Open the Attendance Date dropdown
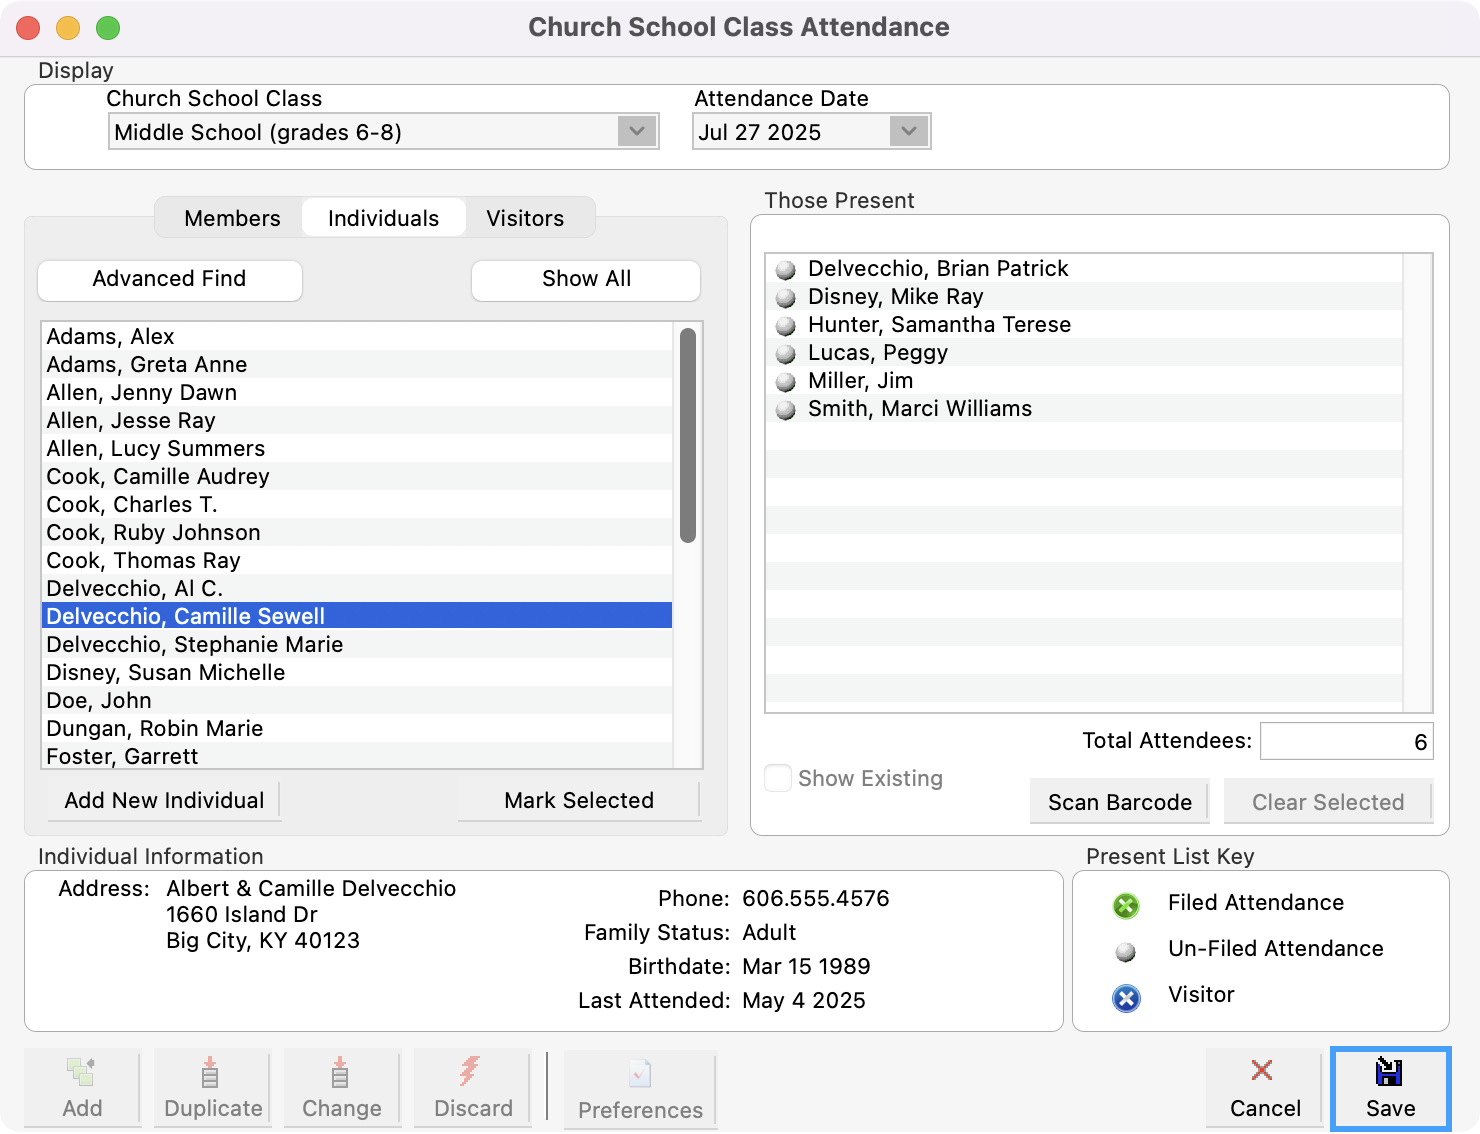This screenshot has height=1134, width=1480. click(x=908, y=131)
